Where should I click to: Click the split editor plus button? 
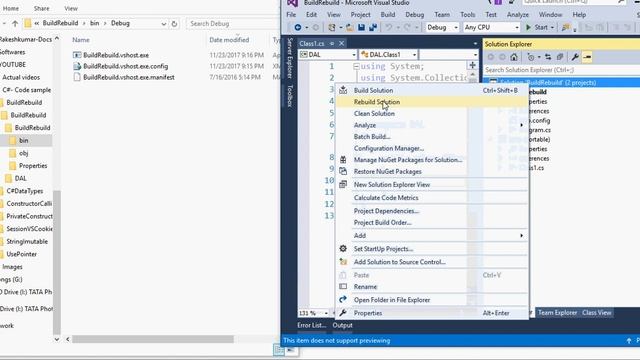[472, 65]
